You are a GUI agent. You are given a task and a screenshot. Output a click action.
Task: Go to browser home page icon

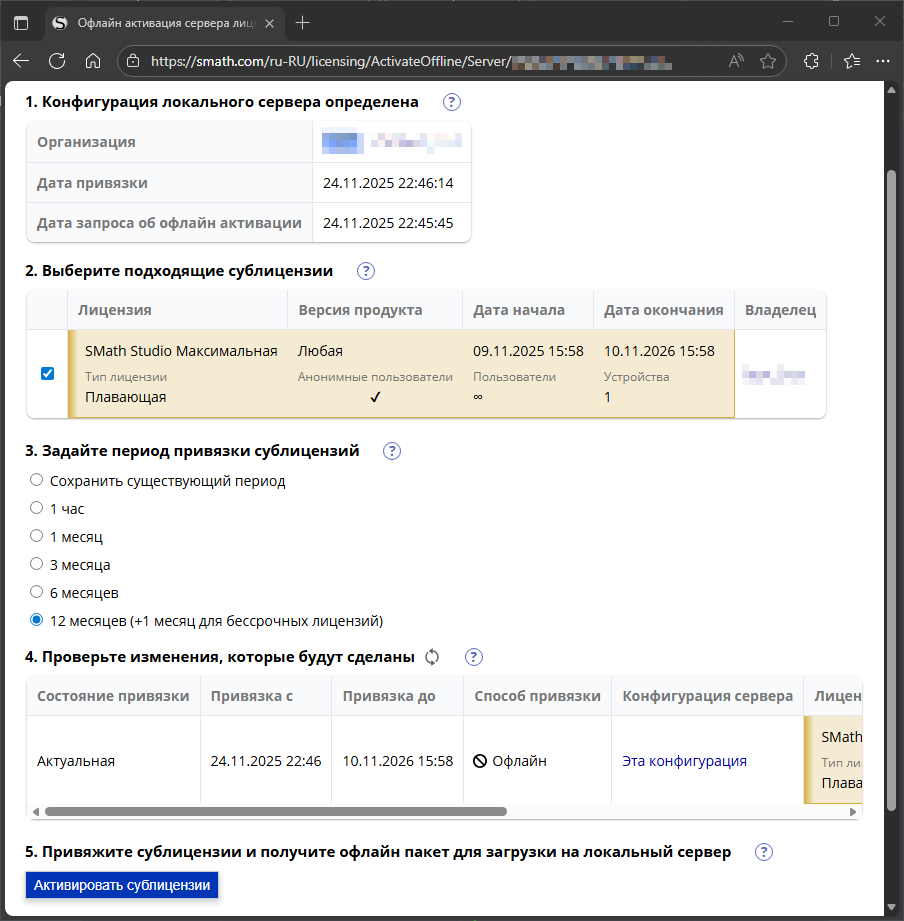(93, 60)
